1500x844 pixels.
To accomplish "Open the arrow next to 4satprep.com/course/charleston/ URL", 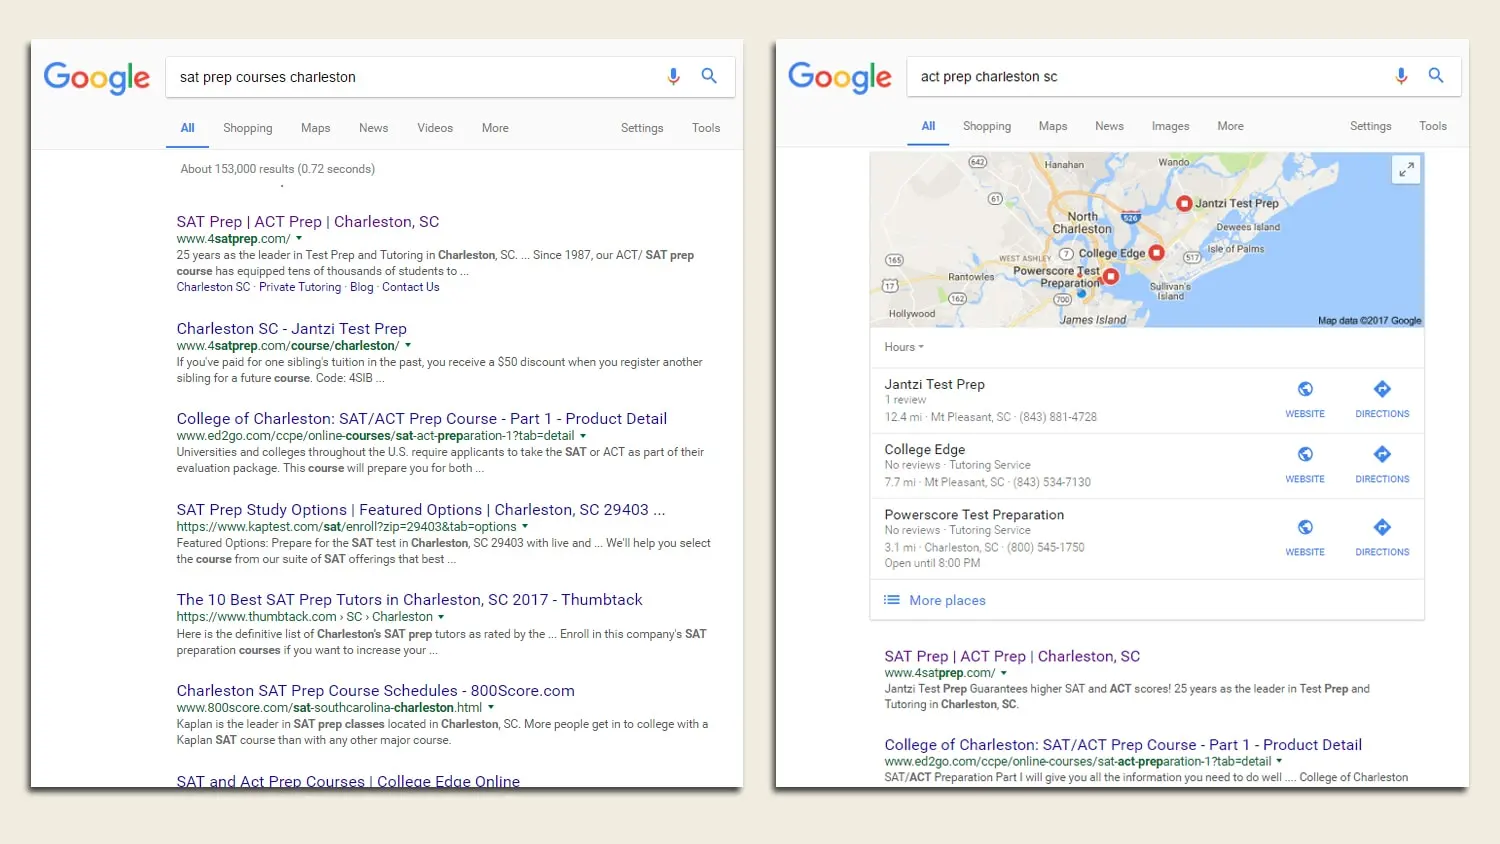I will [408, 346].
